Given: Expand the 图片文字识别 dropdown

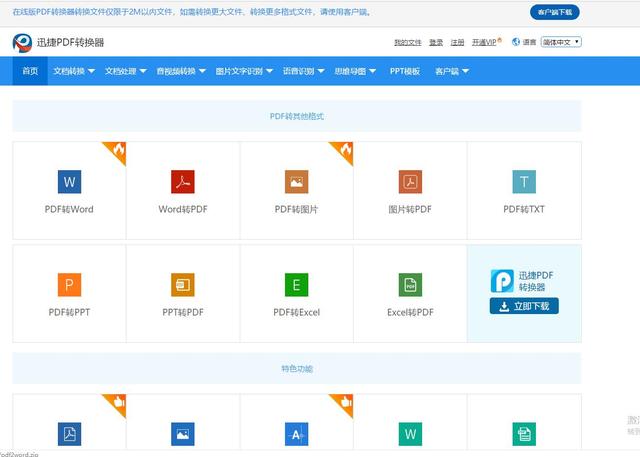Looking at the screenshot, I should coord(244,71).
